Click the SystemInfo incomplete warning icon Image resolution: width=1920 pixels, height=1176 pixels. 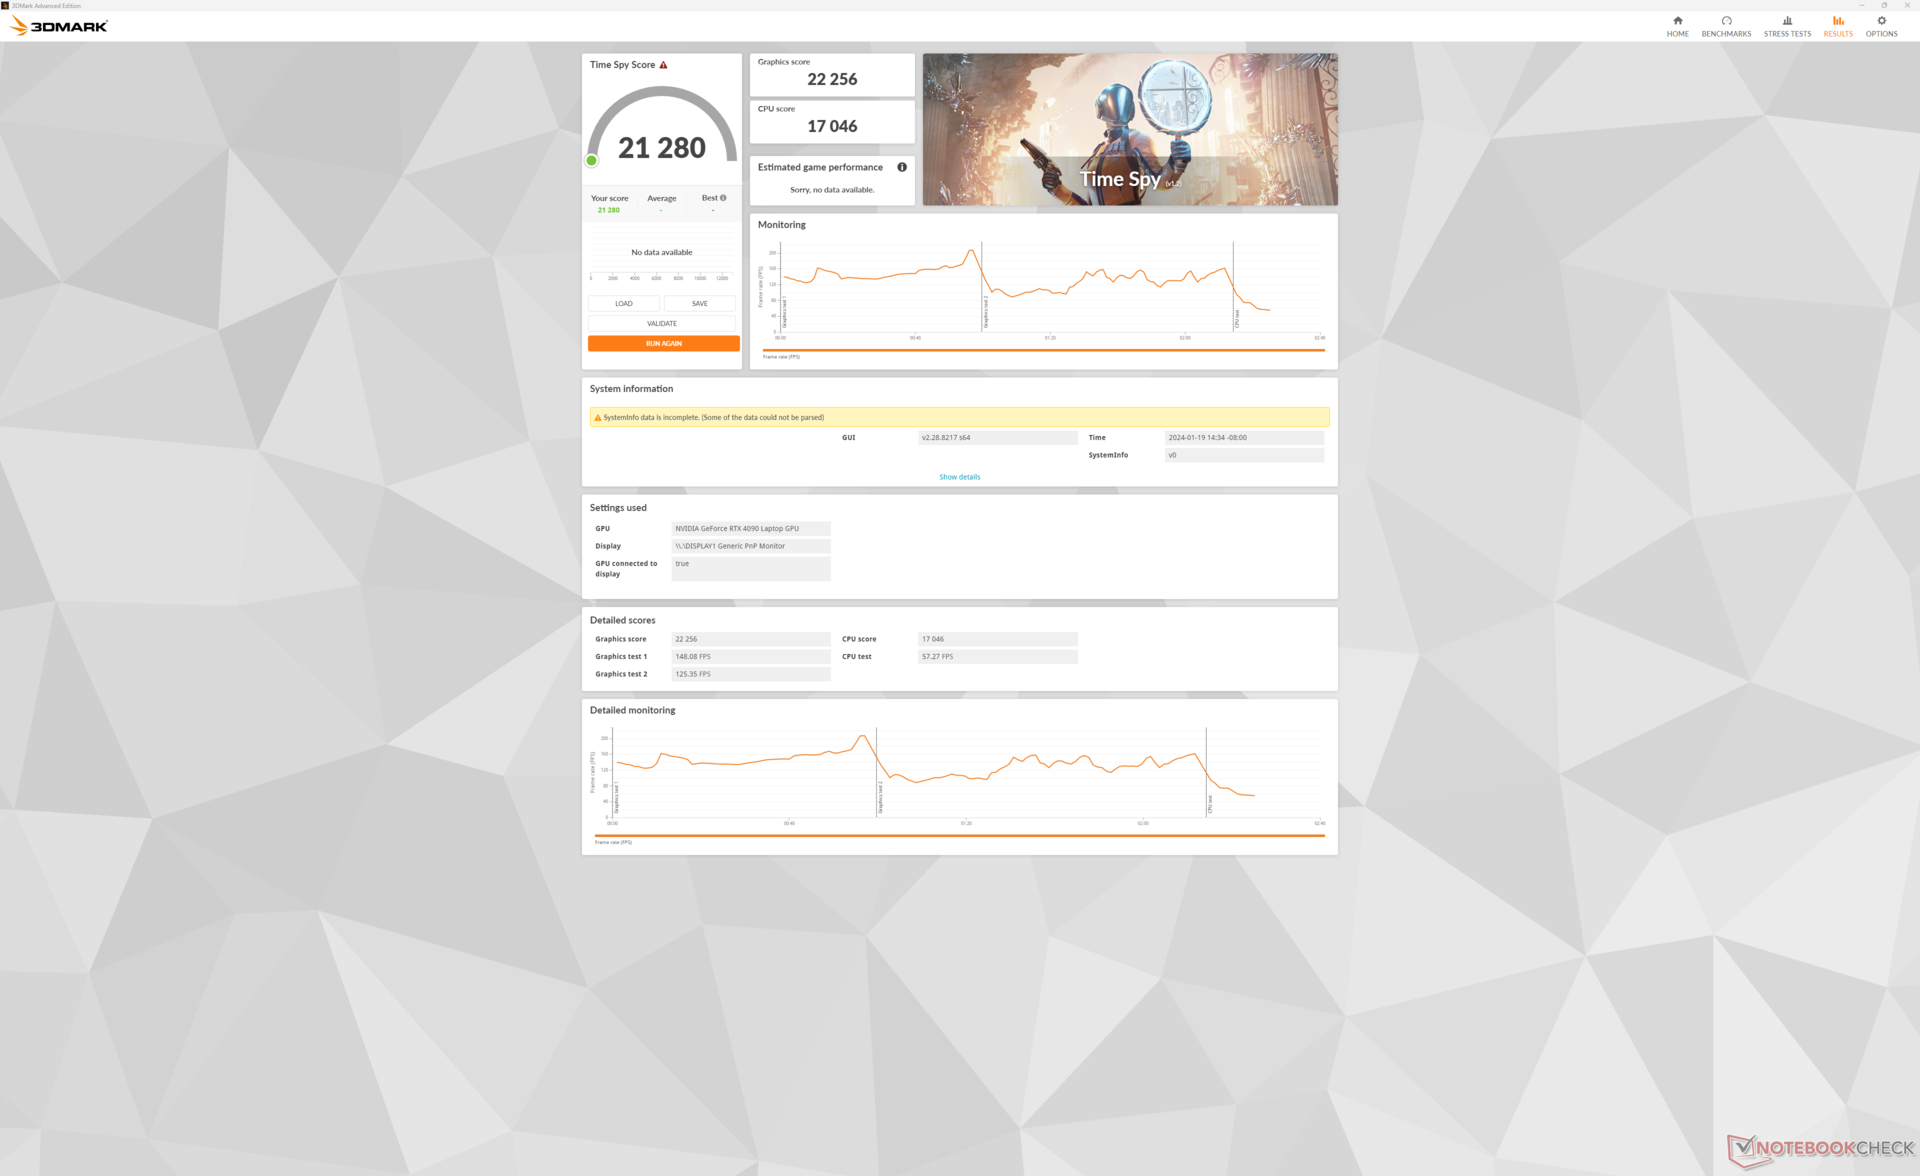click(x=598, y=418)
